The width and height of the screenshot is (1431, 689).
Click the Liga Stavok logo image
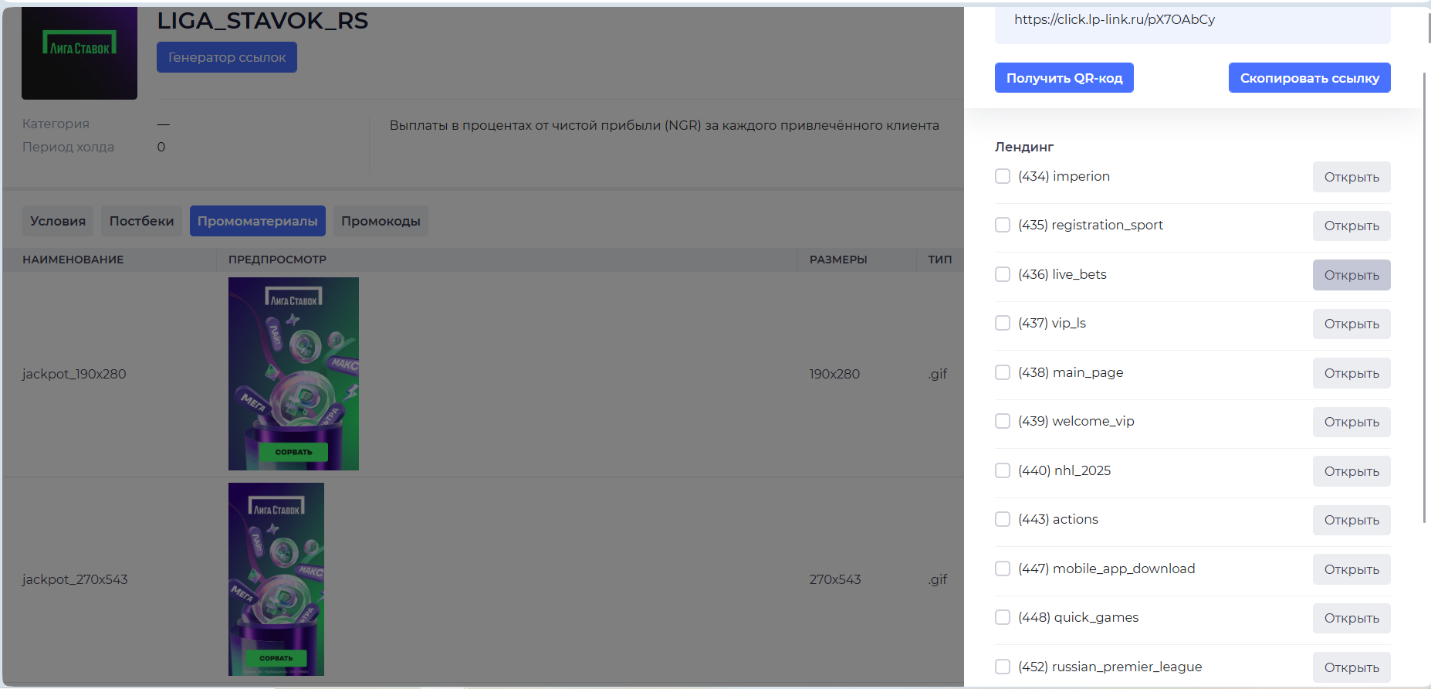tap(79, 52)
